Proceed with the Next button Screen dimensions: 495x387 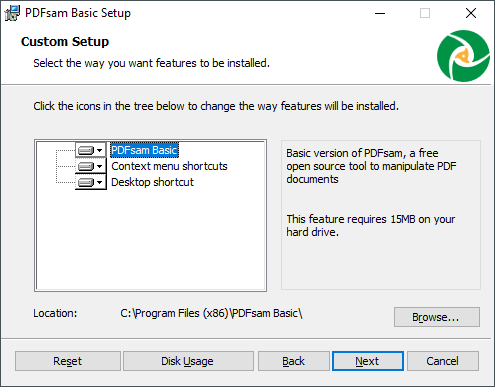[368, 361]
